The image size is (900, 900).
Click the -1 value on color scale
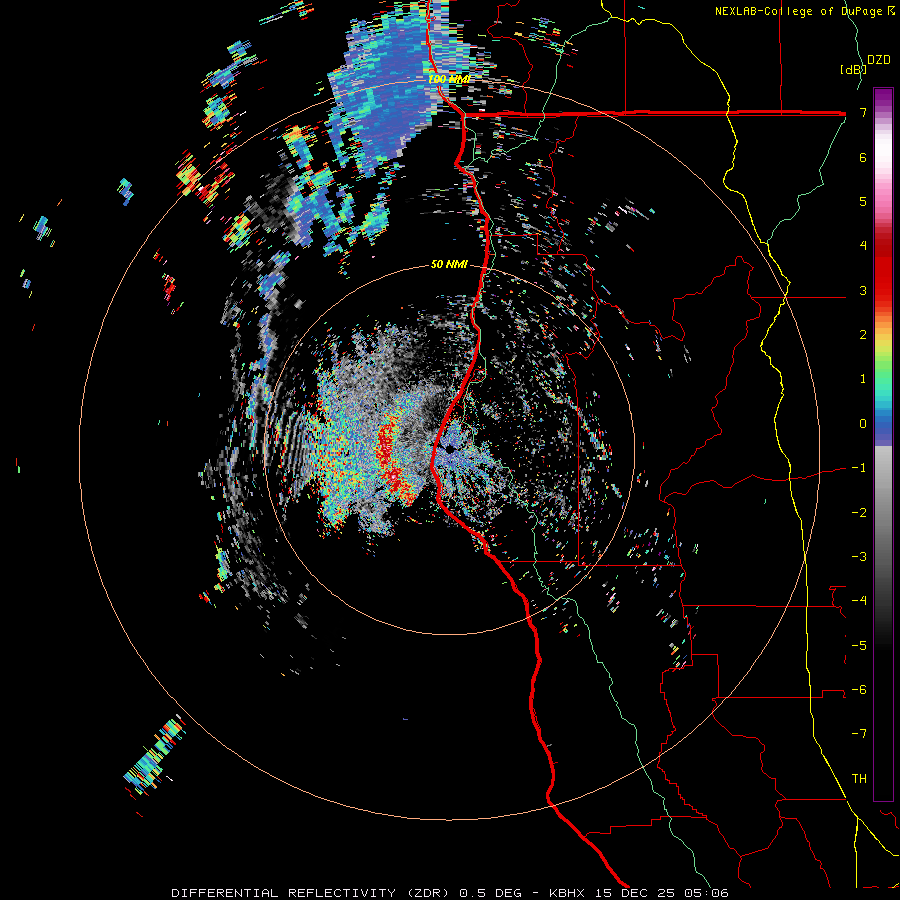coord(859,468)
